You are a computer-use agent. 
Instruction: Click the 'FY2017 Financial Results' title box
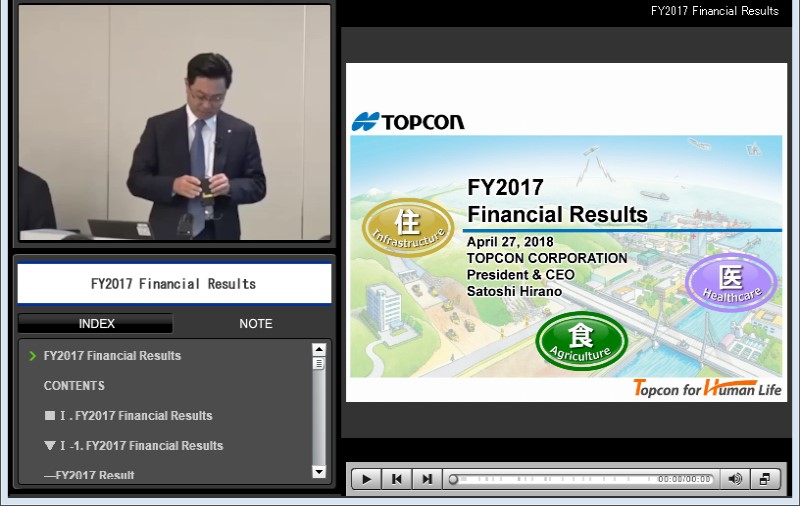click(174, 284)
